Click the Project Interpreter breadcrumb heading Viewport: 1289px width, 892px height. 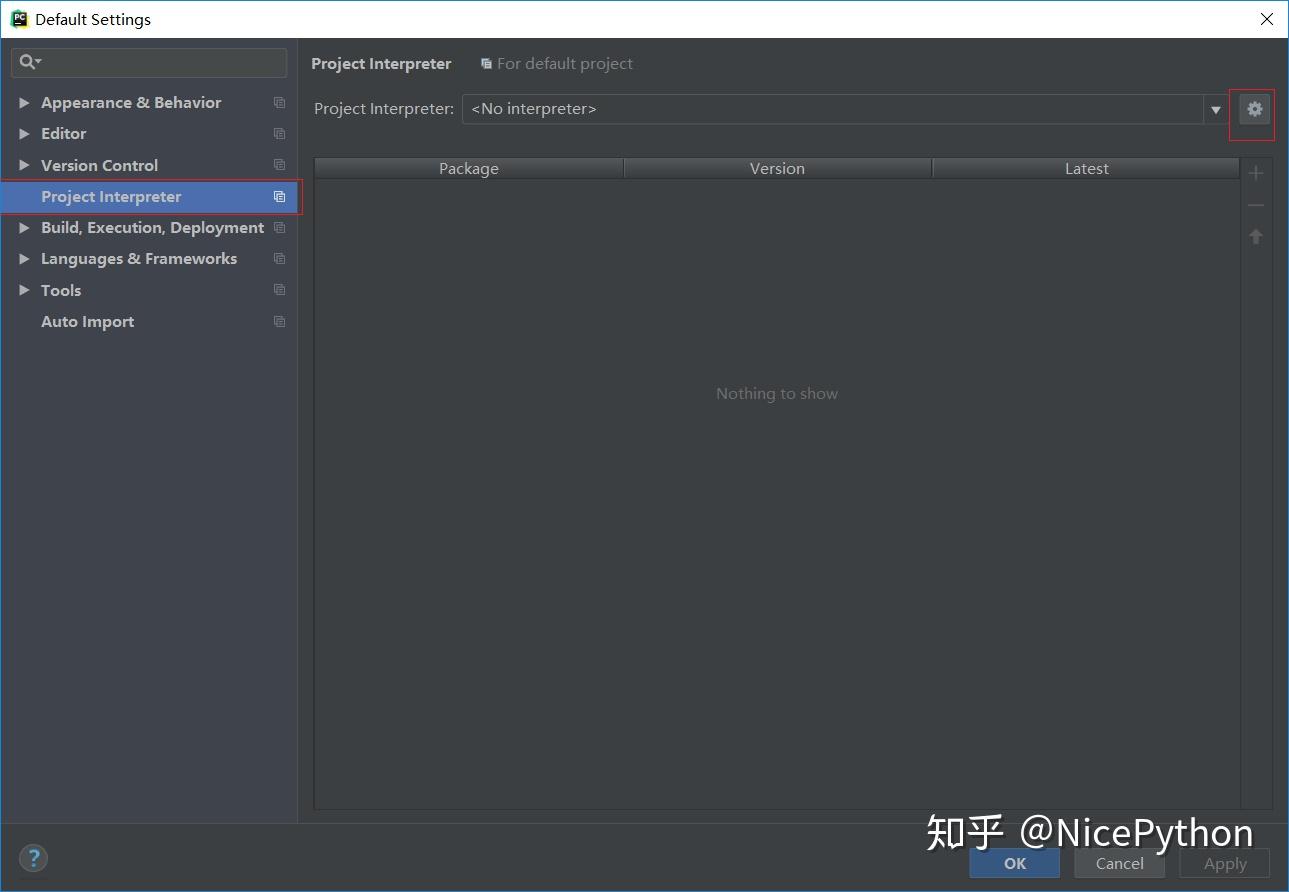[381, 64]
